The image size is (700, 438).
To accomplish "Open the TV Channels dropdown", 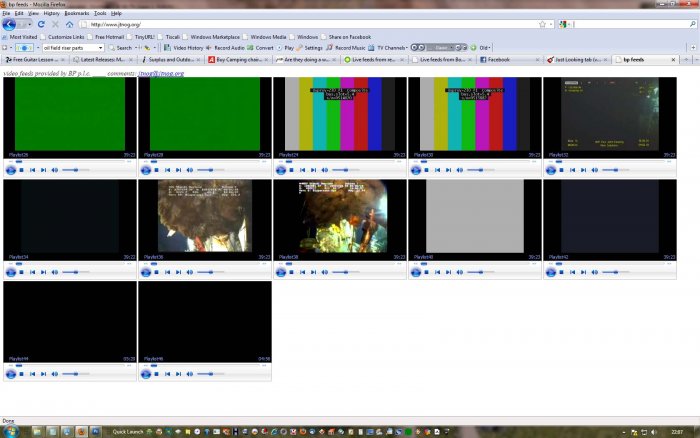I will 406,47.
